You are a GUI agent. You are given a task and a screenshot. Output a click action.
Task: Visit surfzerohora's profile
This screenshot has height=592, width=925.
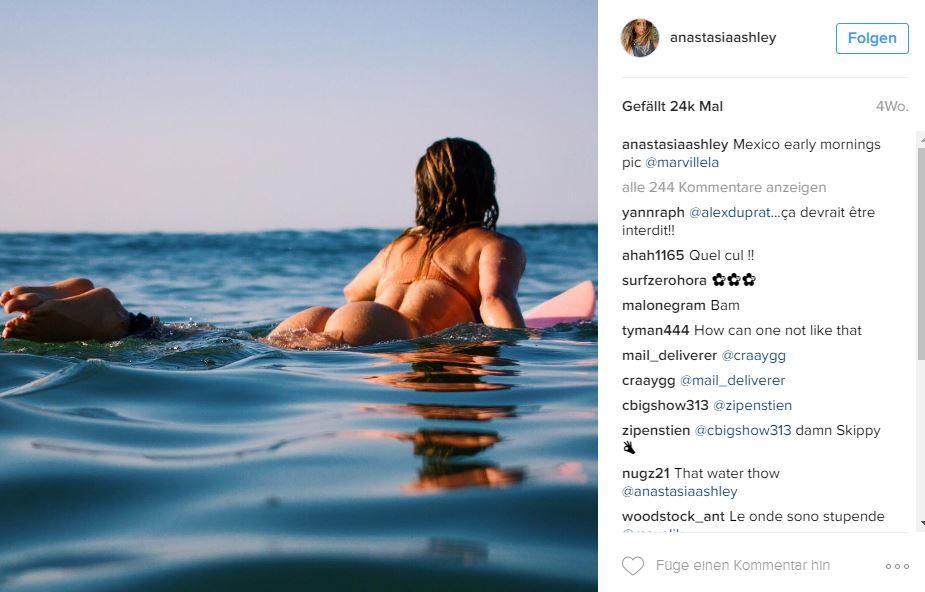tap(664, 280)
